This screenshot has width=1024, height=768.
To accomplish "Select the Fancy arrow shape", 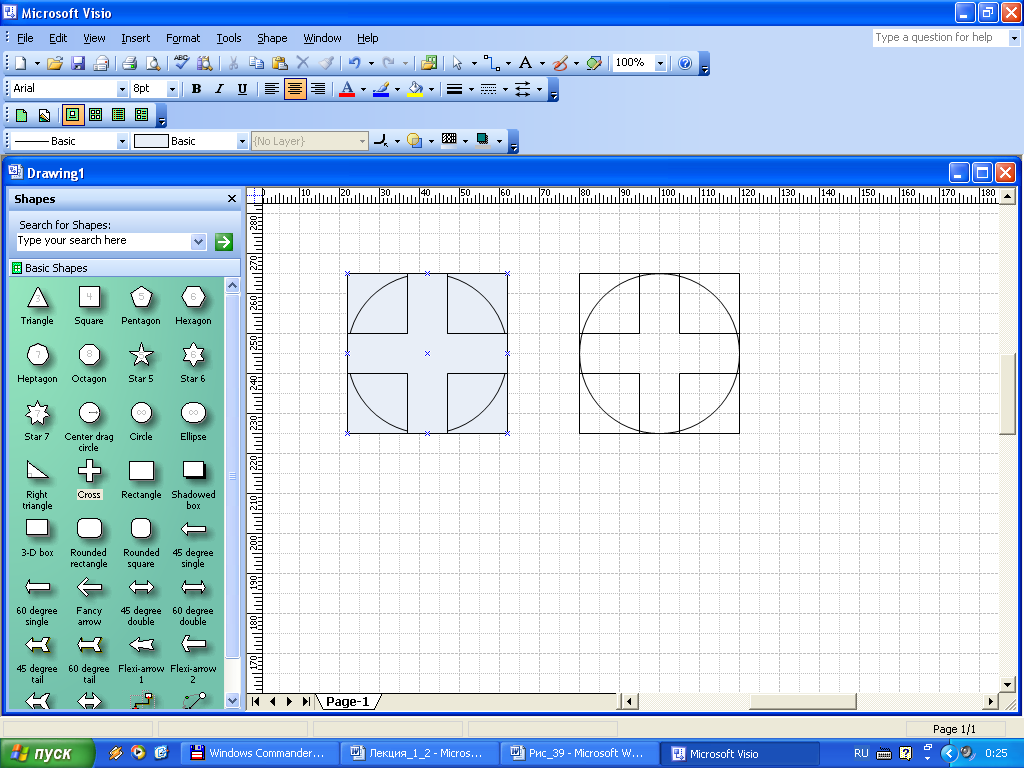I will click(89, 600).
